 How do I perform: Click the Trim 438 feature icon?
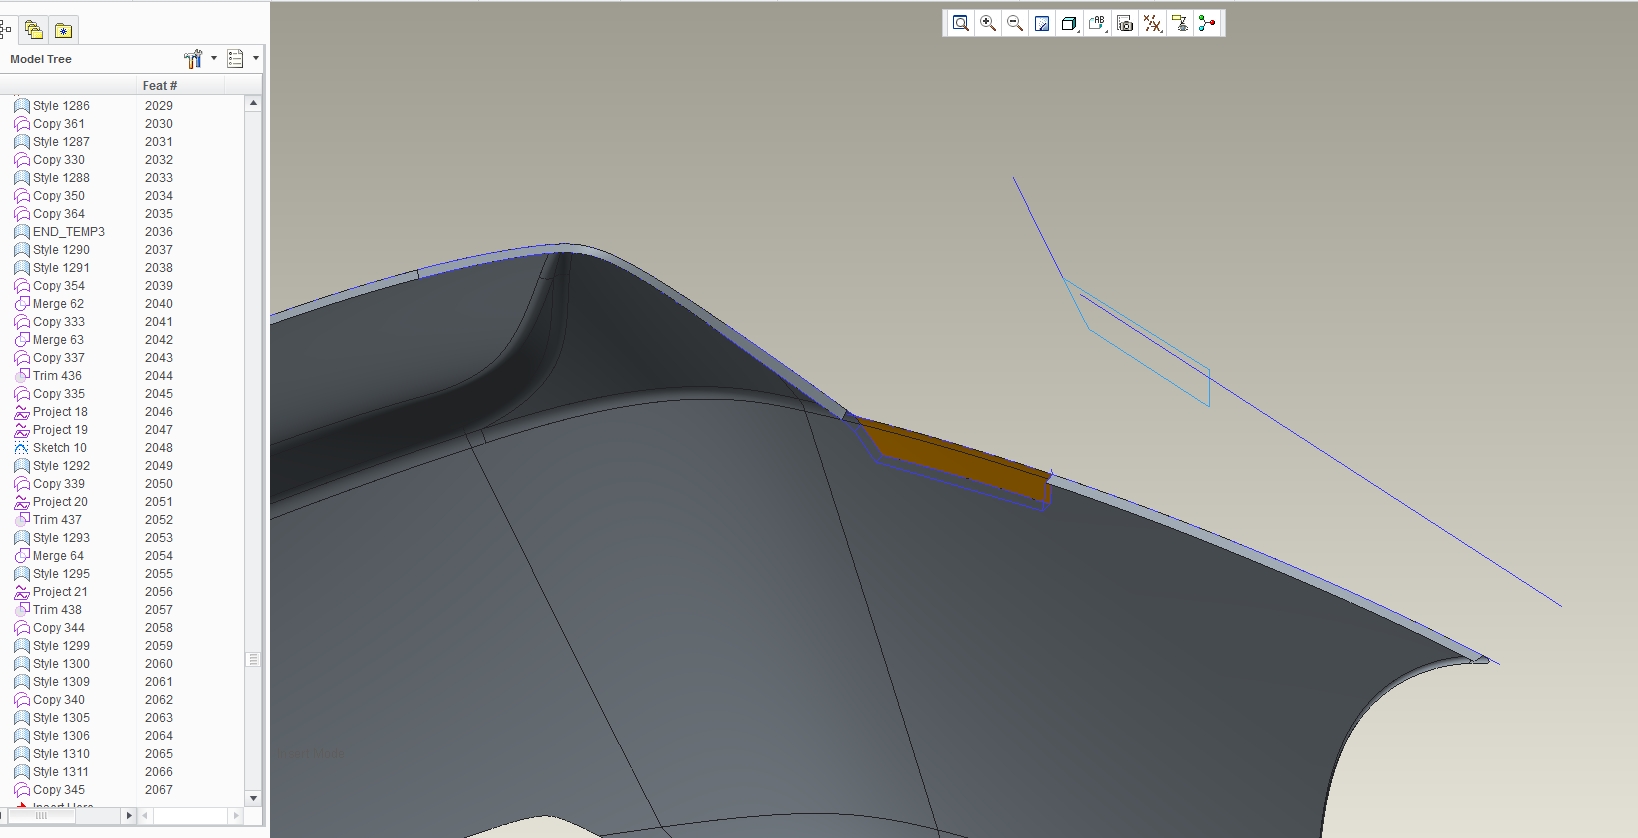21,610
